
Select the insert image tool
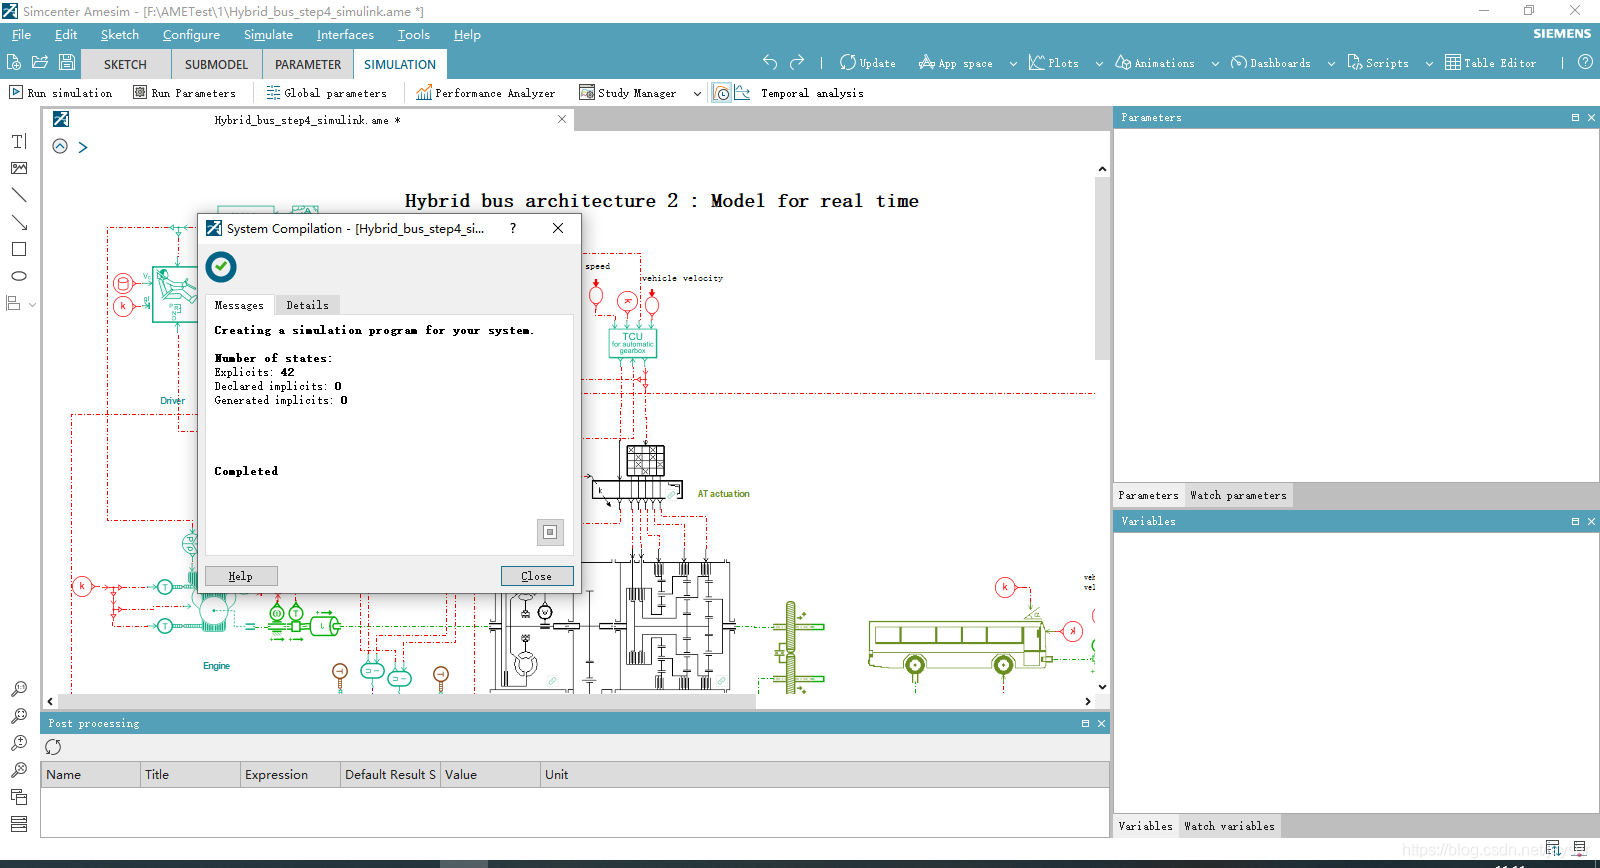pos(19,168)
